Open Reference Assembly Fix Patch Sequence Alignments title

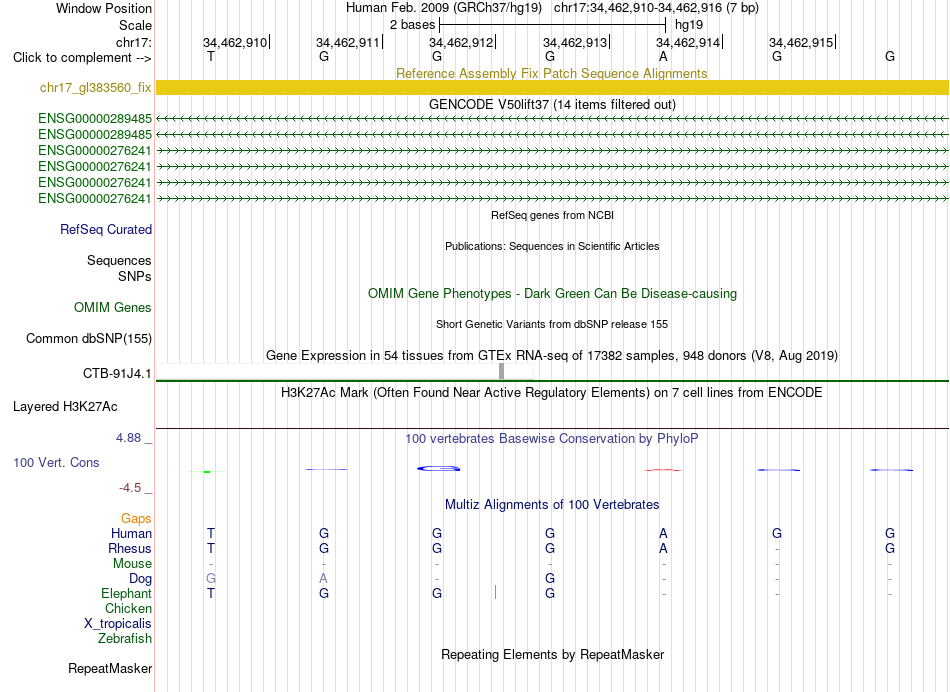tap(551, 73)
